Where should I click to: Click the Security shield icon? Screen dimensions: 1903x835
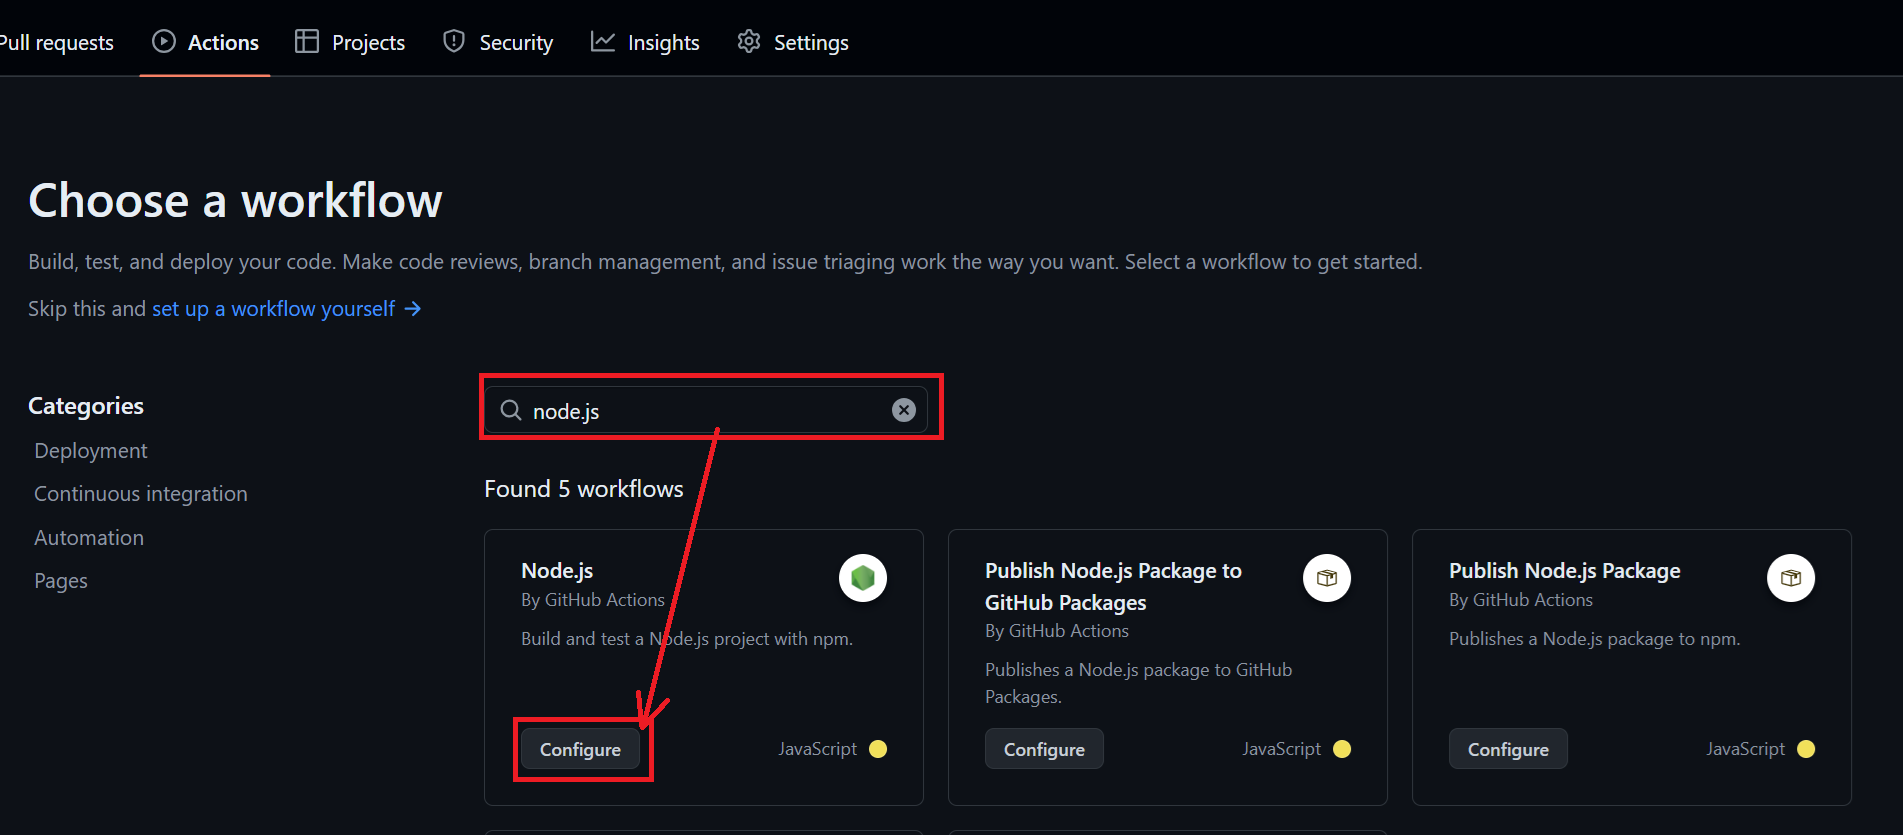454,41
